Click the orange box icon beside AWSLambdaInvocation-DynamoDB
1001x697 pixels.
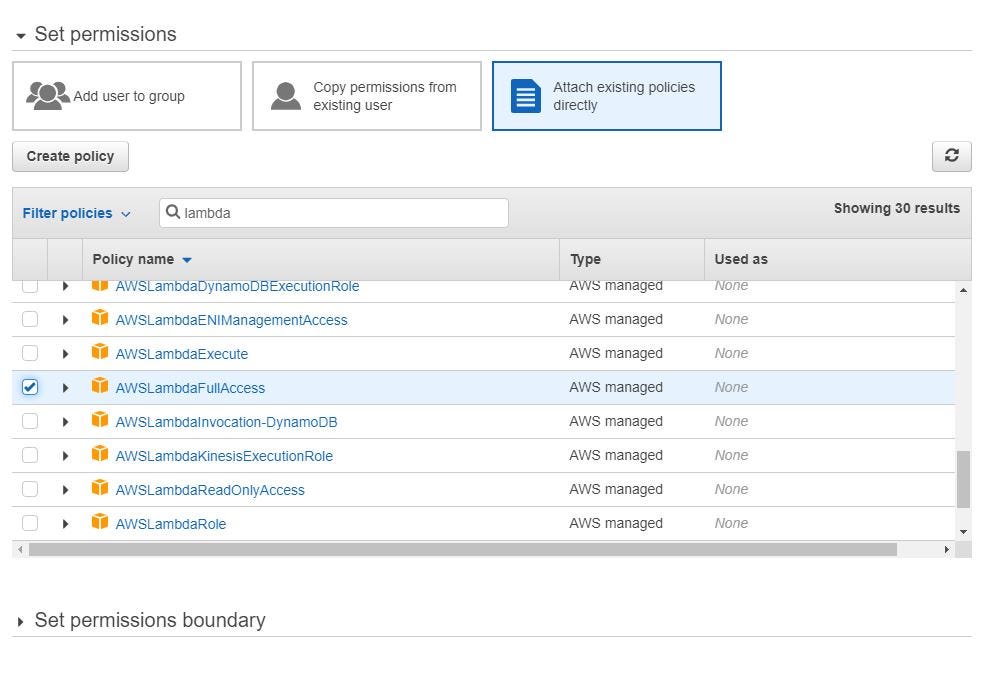pyautogui.click(x=100, y=419)
